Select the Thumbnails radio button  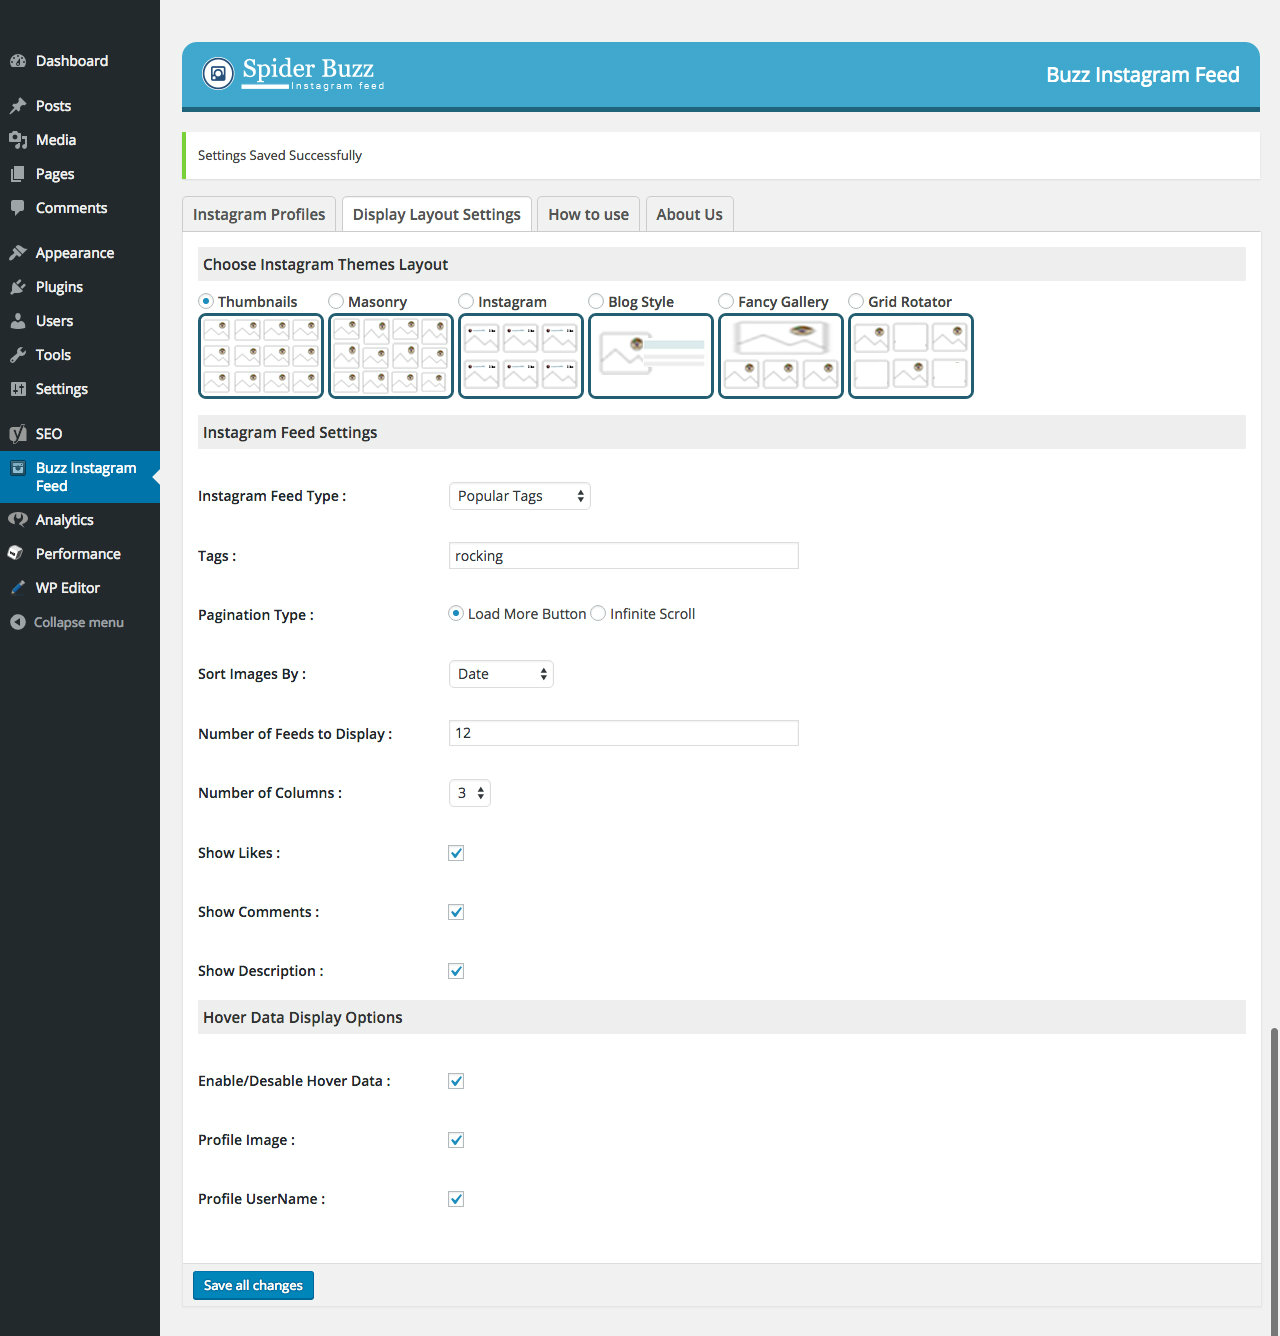206,301
